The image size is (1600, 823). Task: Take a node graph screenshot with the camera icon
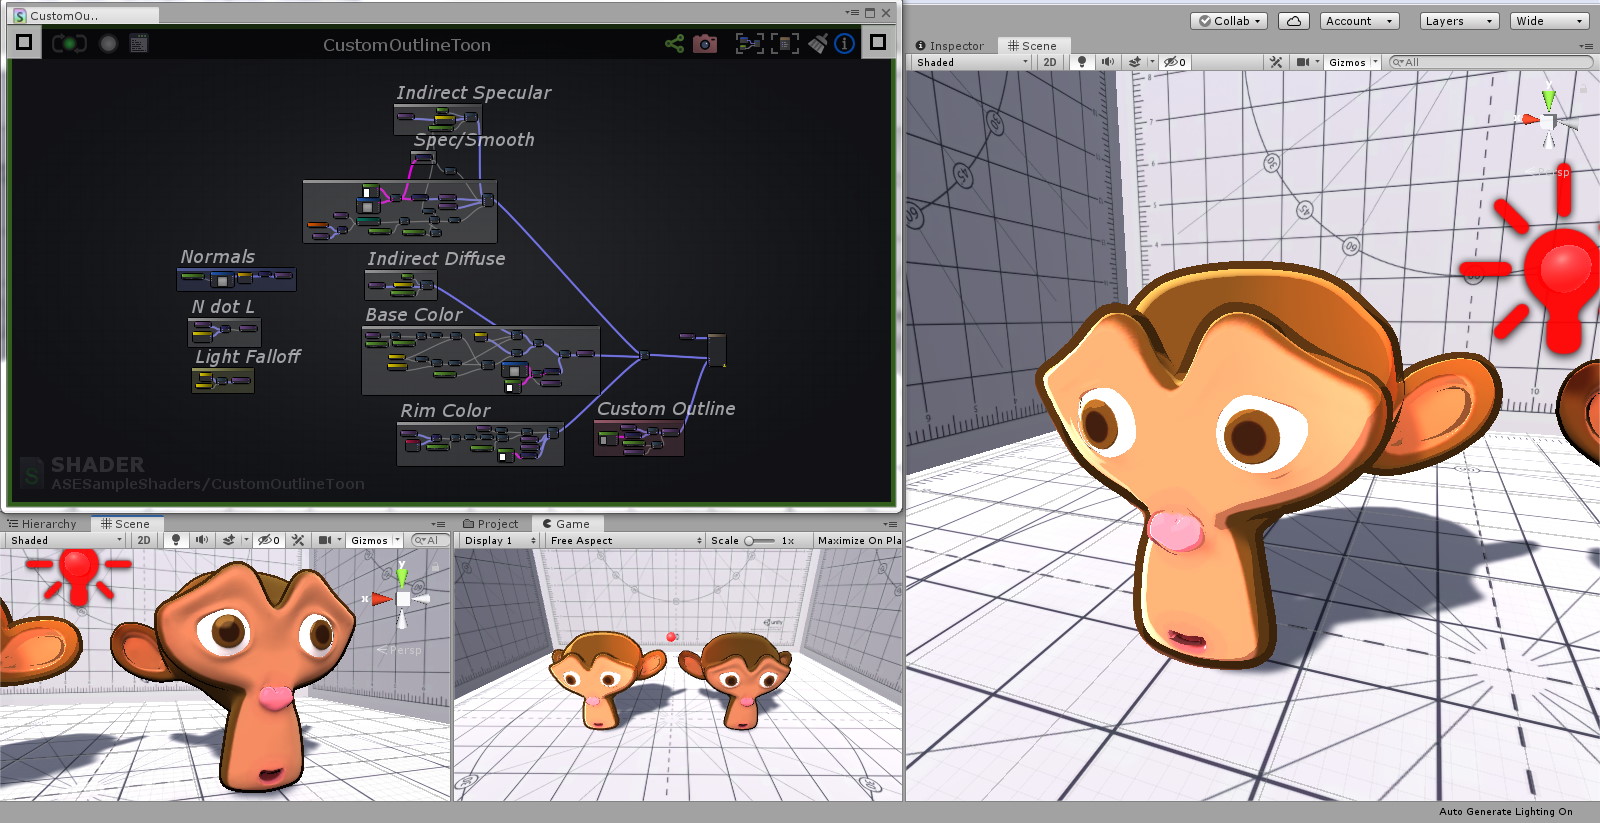pyautogui.click(x=705, y=43)
